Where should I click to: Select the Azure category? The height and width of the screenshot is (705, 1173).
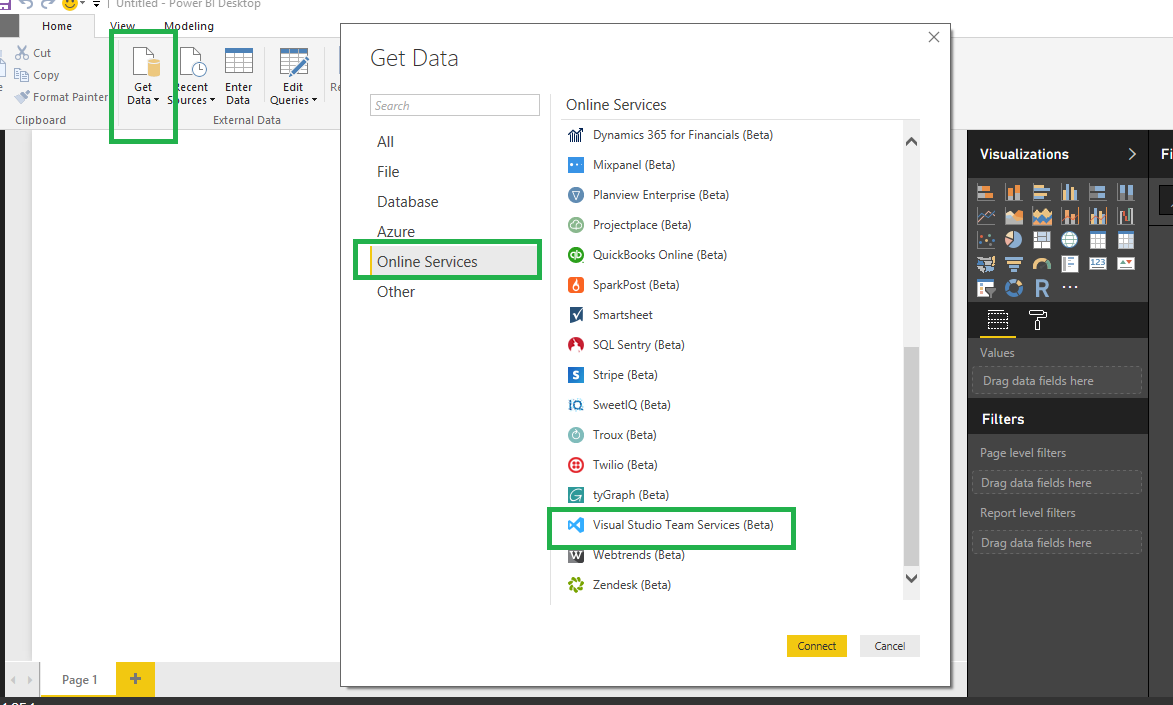pos(396,232)
